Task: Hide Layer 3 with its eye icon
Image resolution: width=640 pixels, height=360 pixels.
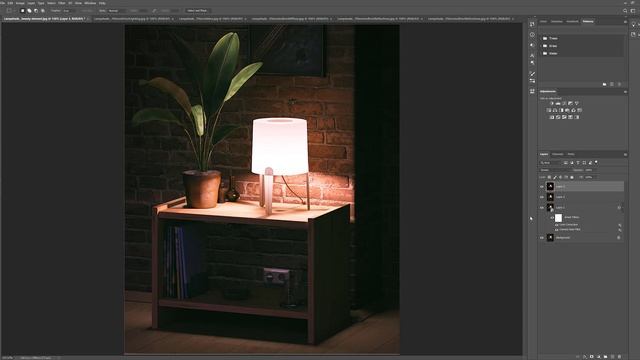Action: coord(542,187)
